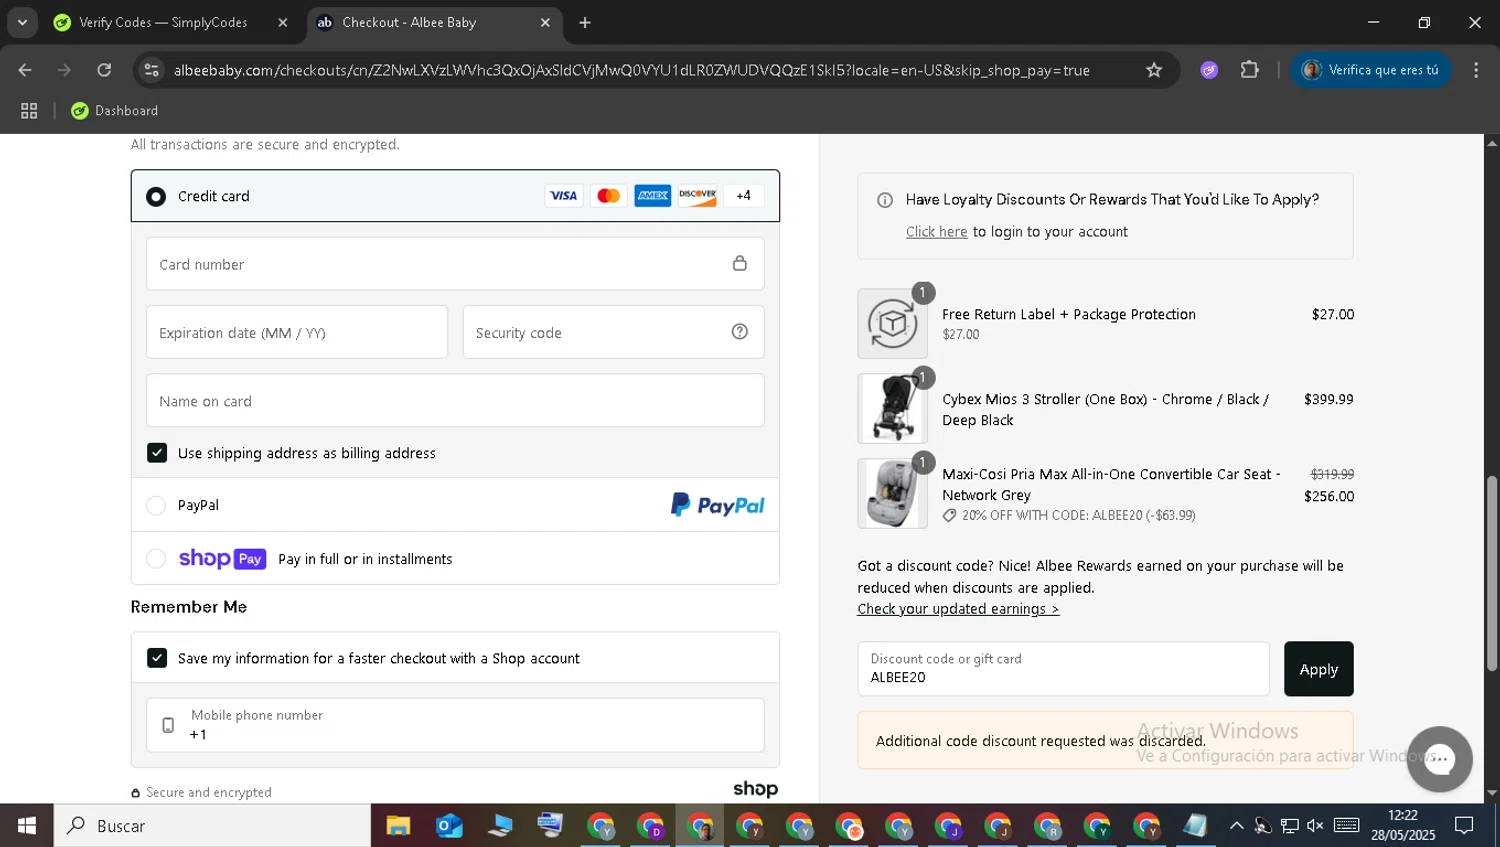1500x847 pixels.
Task: Focus the Card number field
Action: (x=455, y=264)
